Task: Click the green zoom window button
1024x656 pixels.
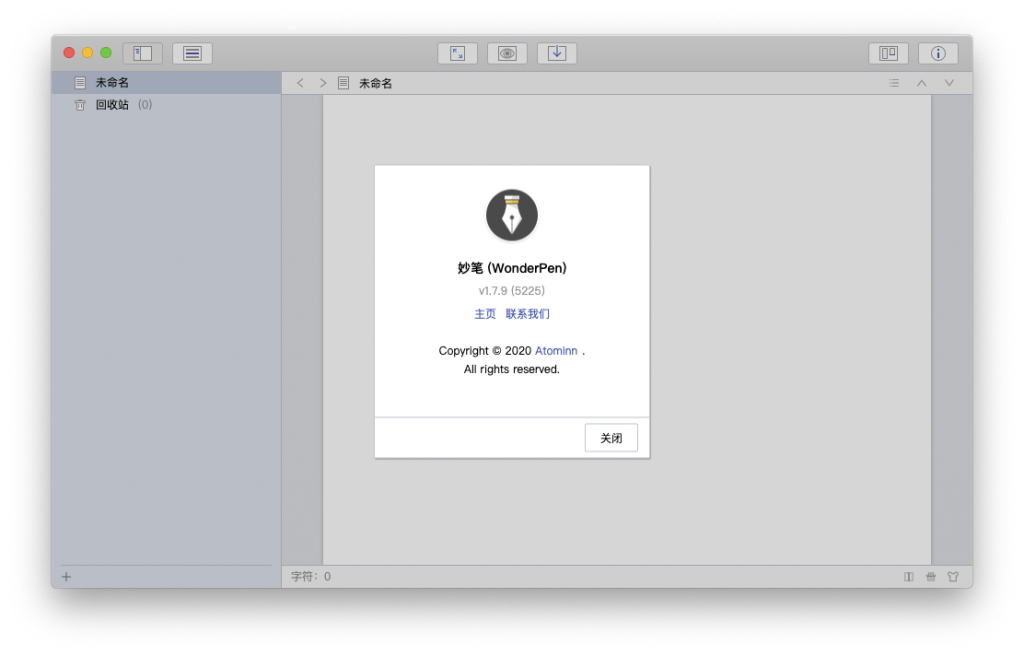Action: [106, 53]
